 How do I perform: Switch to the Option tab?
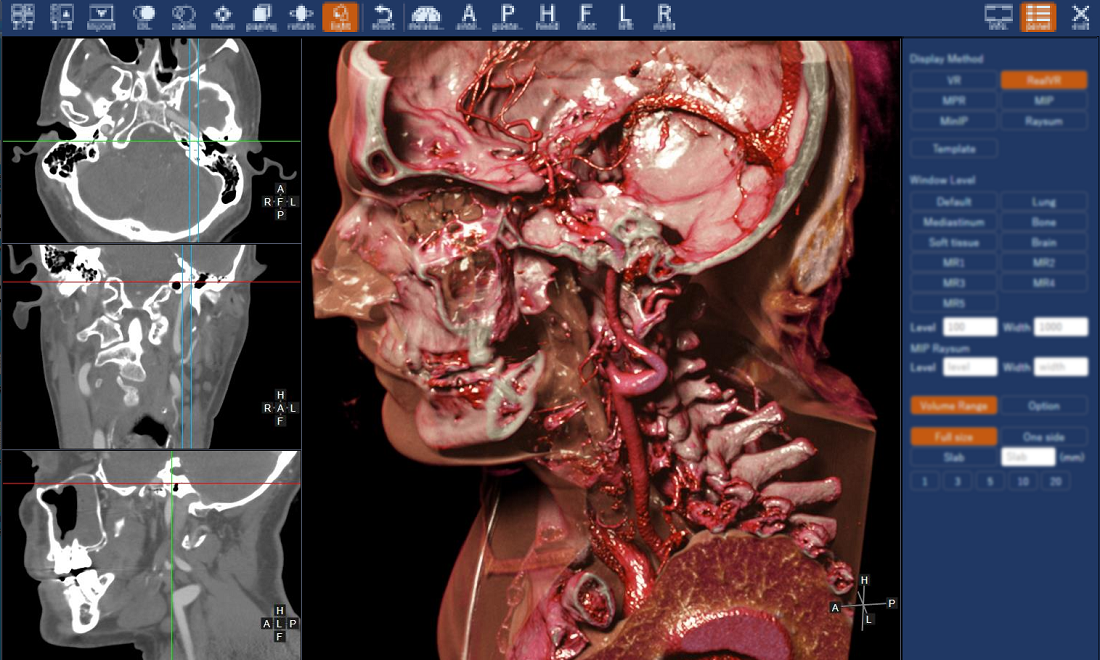1043,405
